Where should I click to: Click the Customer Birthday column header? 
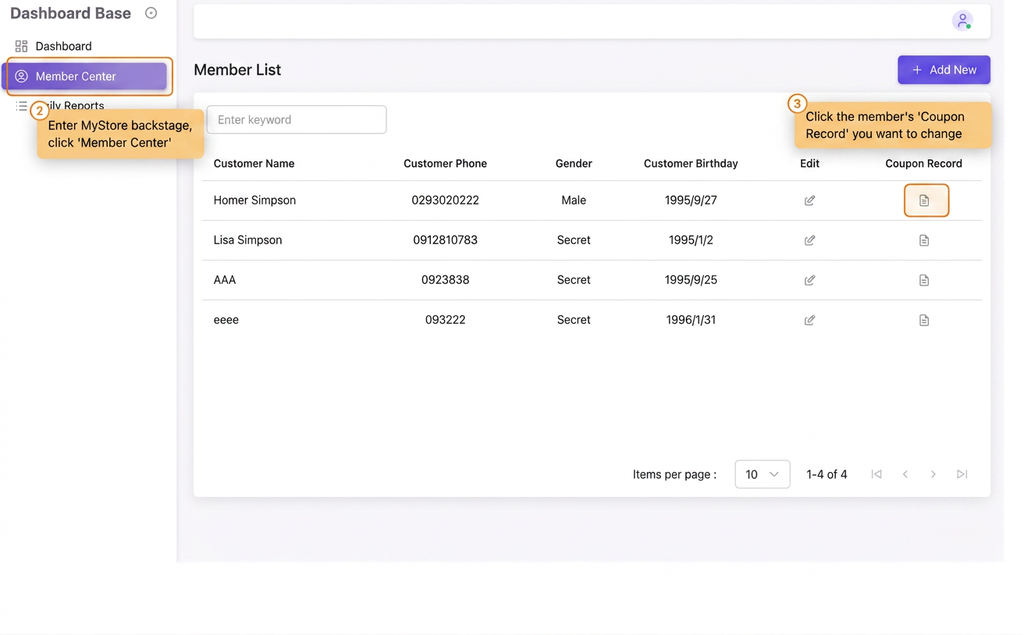pos(691,163)
